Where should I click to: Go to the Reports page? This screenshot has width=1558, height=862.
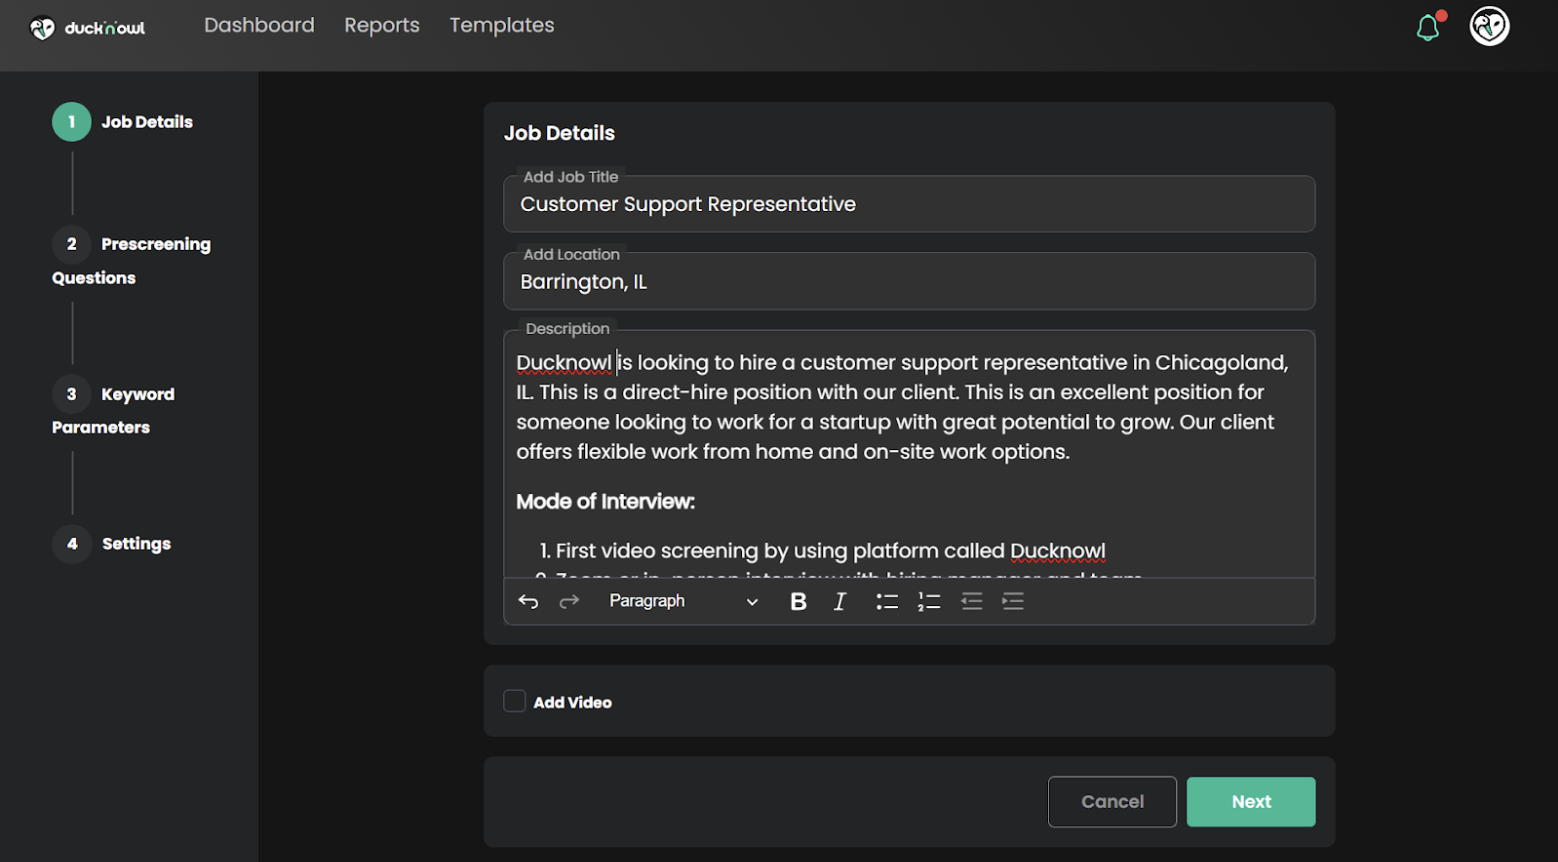tap(382, 25)
